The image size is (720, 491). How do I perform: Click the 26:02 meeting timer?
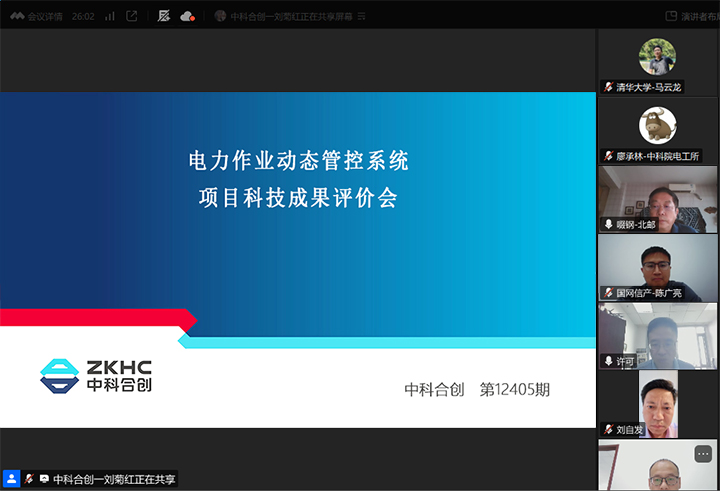83,17
